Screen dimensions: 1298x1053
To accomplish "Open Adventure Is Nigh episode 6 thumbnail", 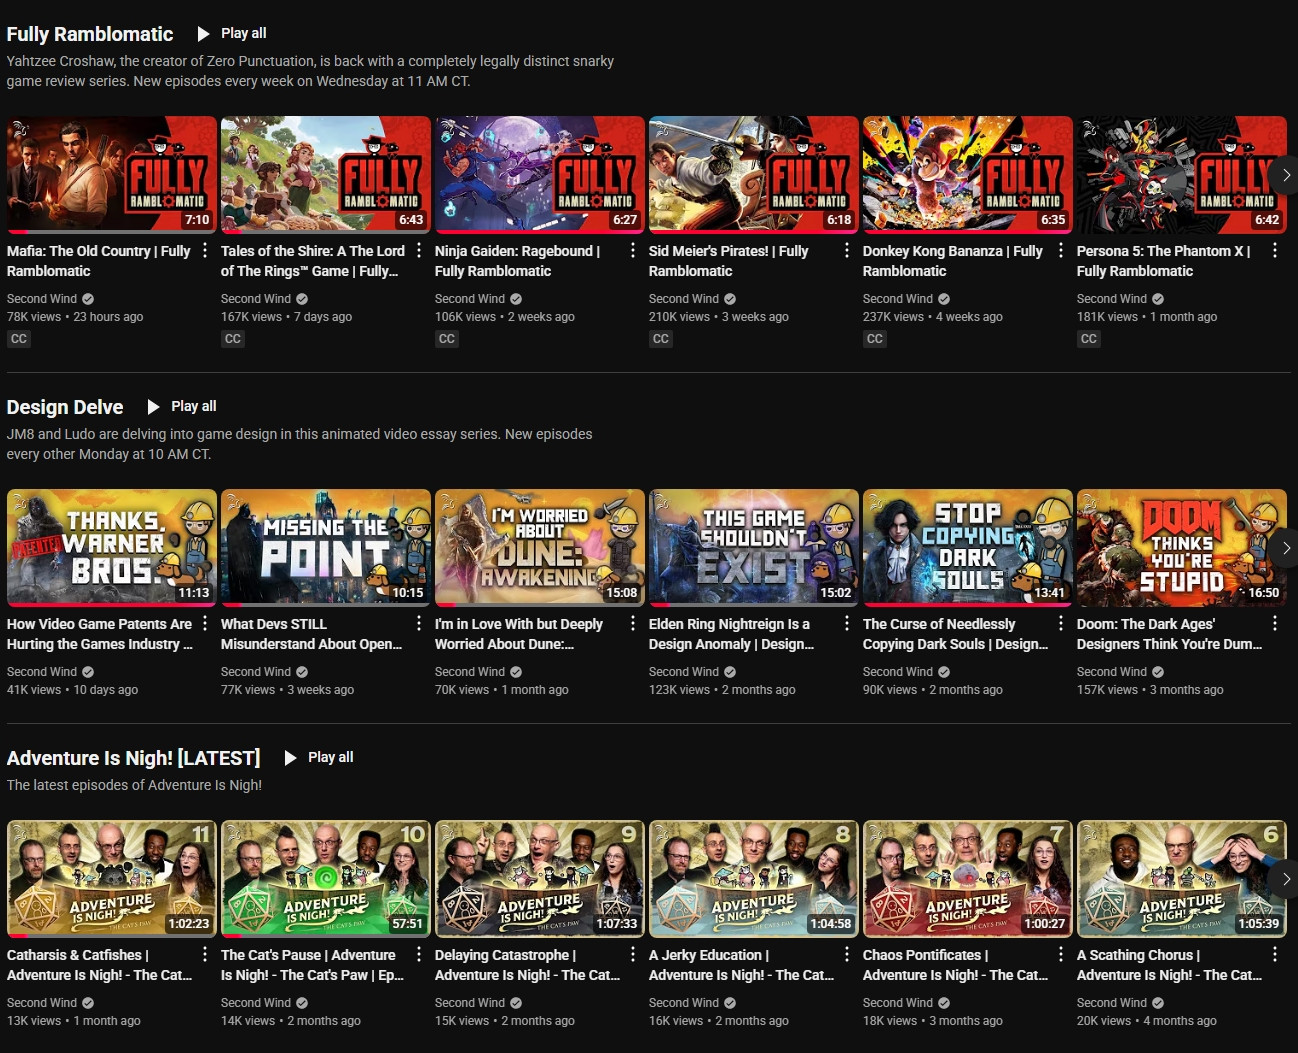I will (x=1182, y=879).
